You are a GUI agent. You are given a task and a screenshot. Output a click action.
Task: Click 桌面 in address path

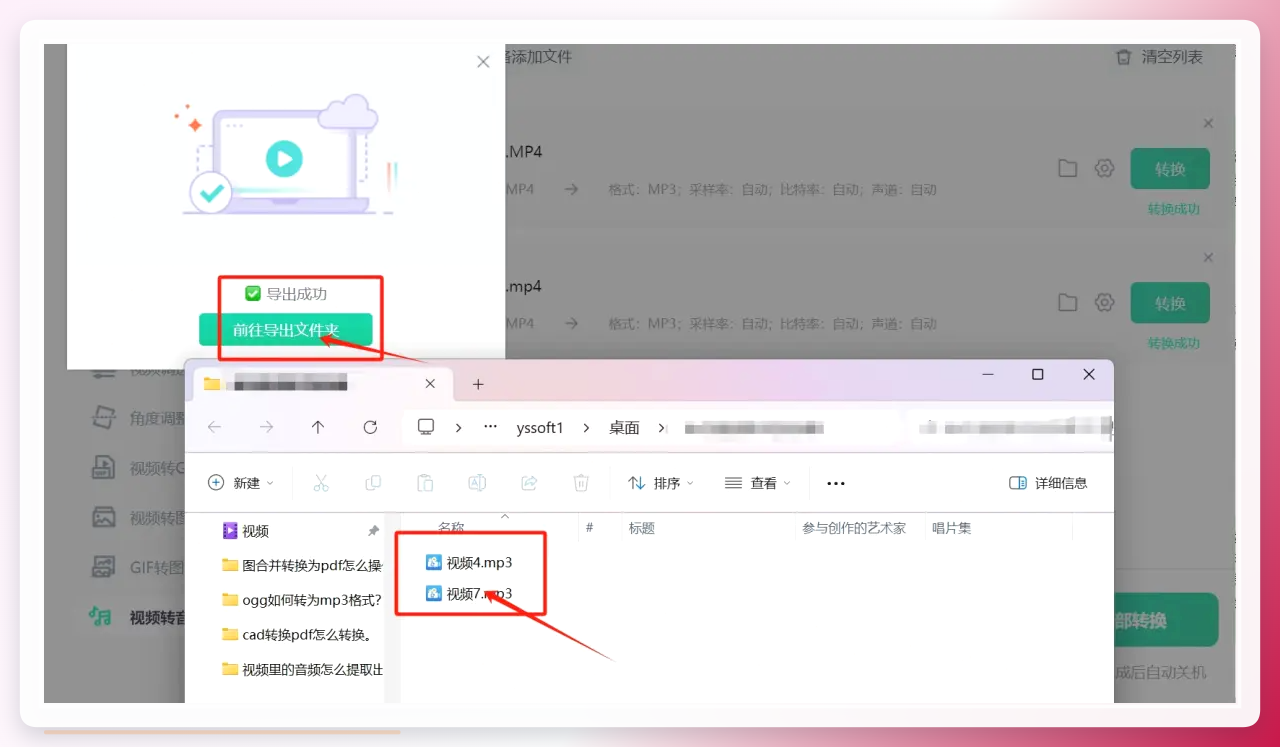pos(624,428)
